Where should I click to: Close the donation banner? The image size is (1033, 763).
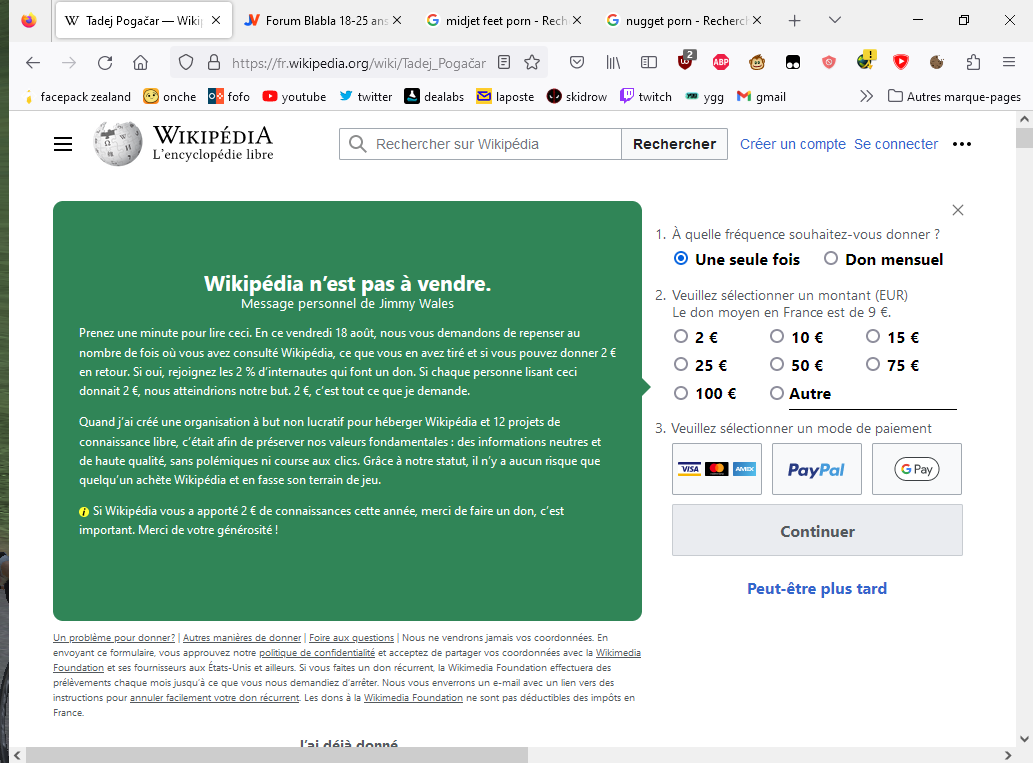[958, 210]
